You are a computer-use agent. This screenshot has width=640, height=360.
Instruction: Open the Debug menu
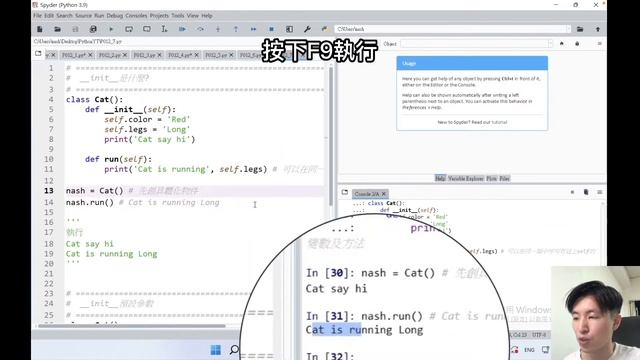point(115,16)
